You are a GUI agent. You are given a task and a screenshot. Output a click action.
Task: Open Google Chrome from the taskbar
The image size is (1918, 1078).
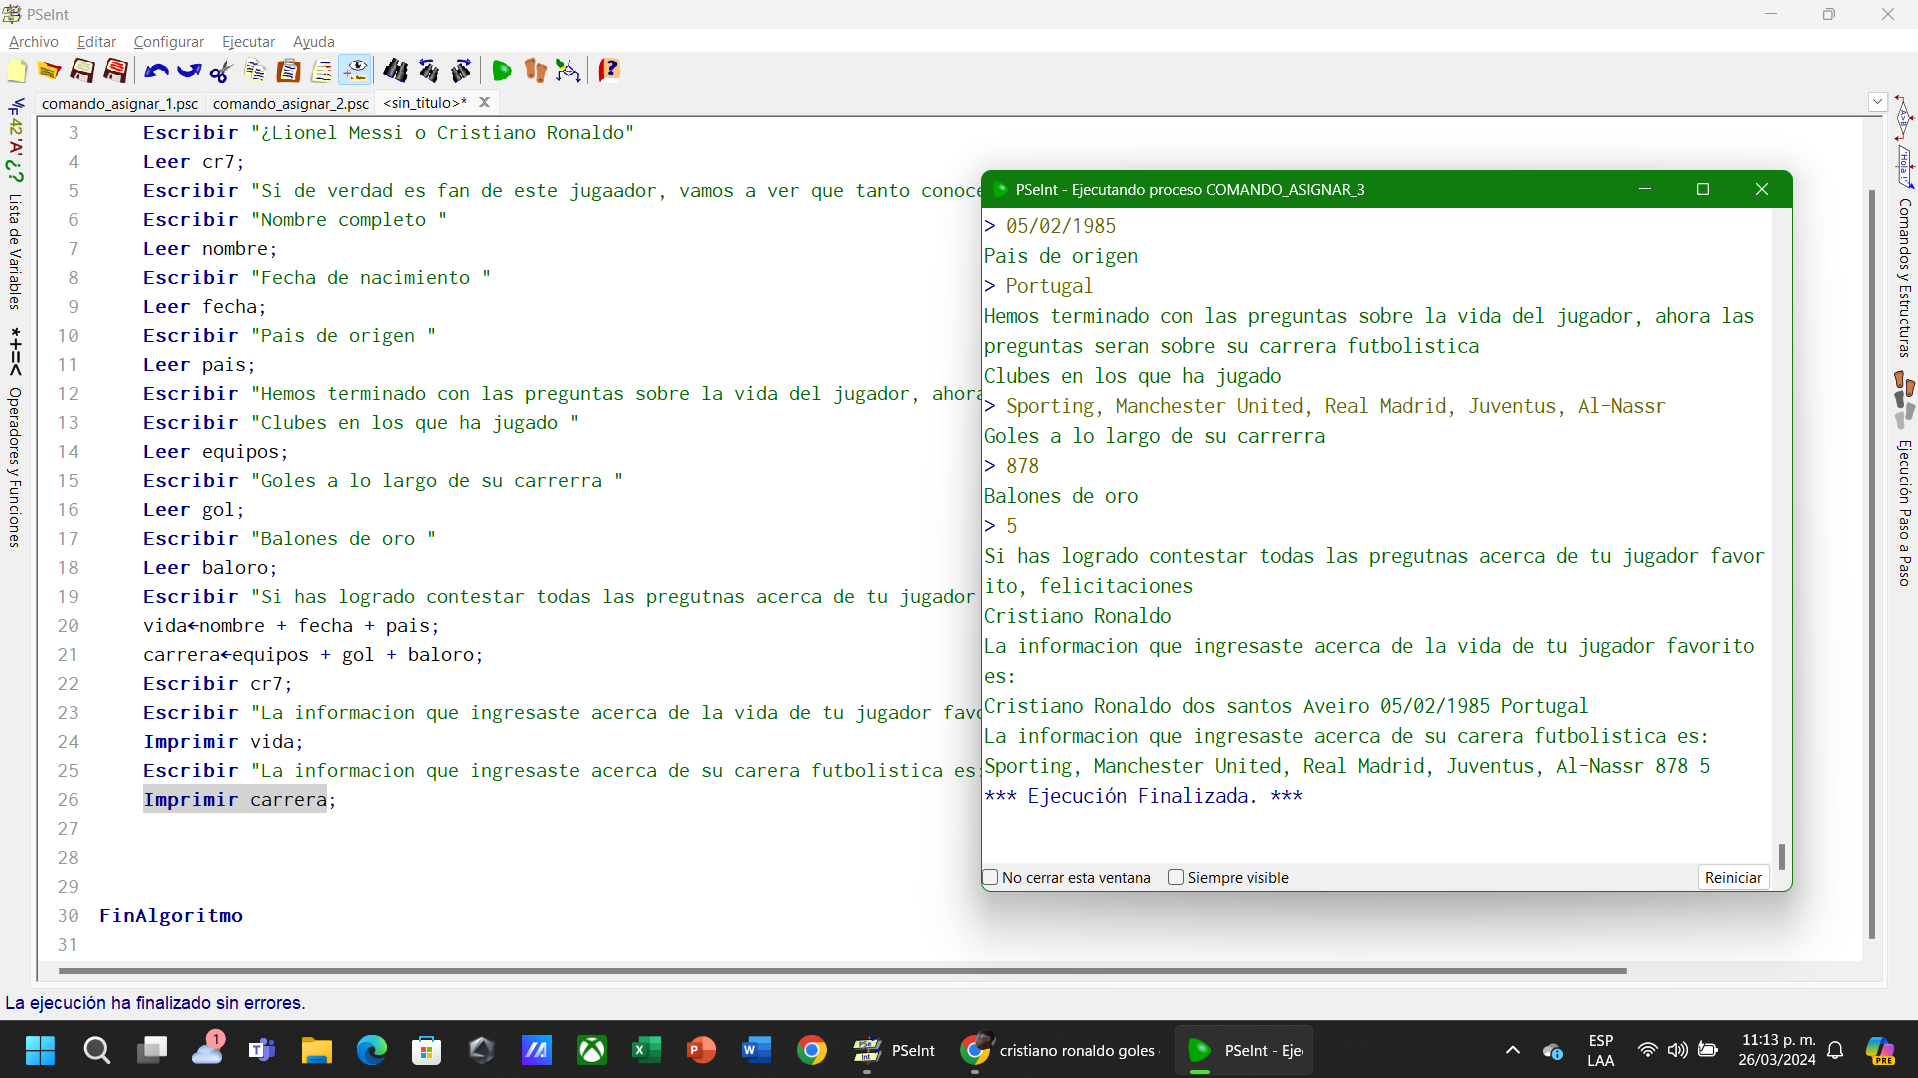pyautogui.click(x=811, y=1050)
